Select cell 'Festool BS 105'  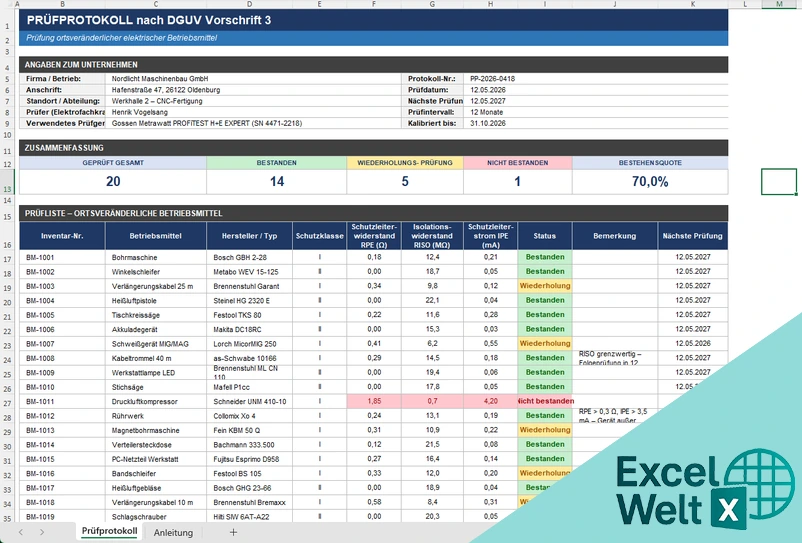tap(249, 473)
